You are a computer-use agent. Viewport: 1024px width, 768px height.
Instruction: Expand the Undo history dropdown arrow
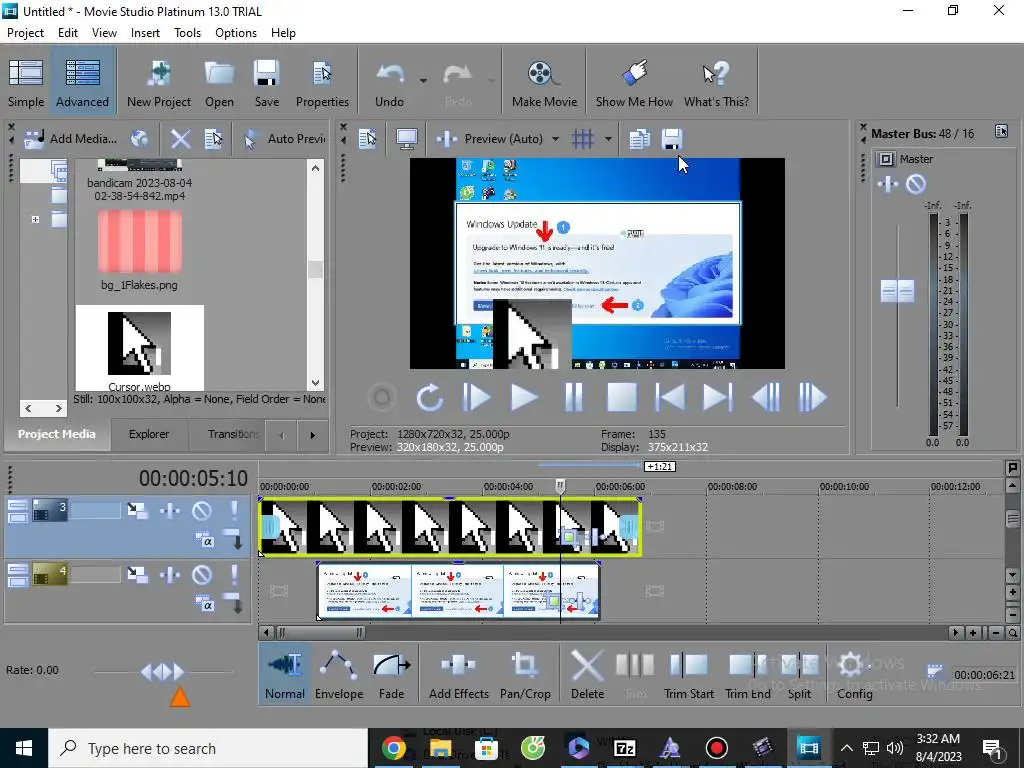423,81
